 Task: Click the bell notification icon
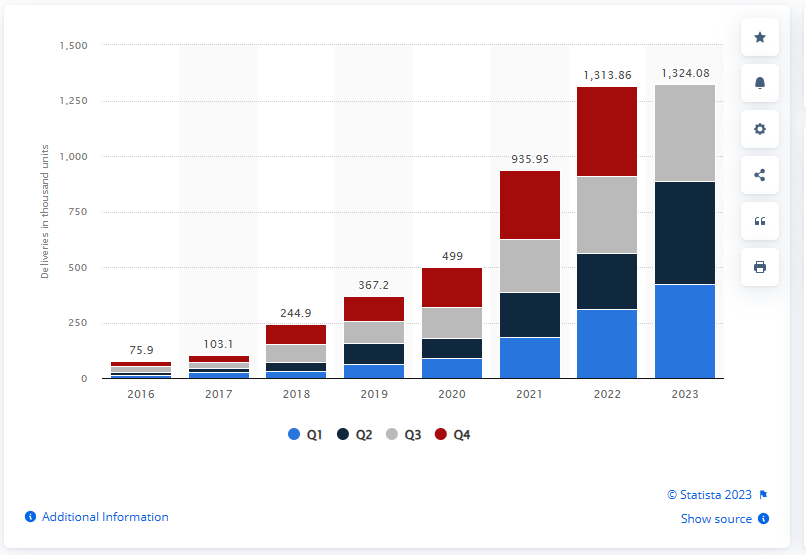[x=760, y=83]
